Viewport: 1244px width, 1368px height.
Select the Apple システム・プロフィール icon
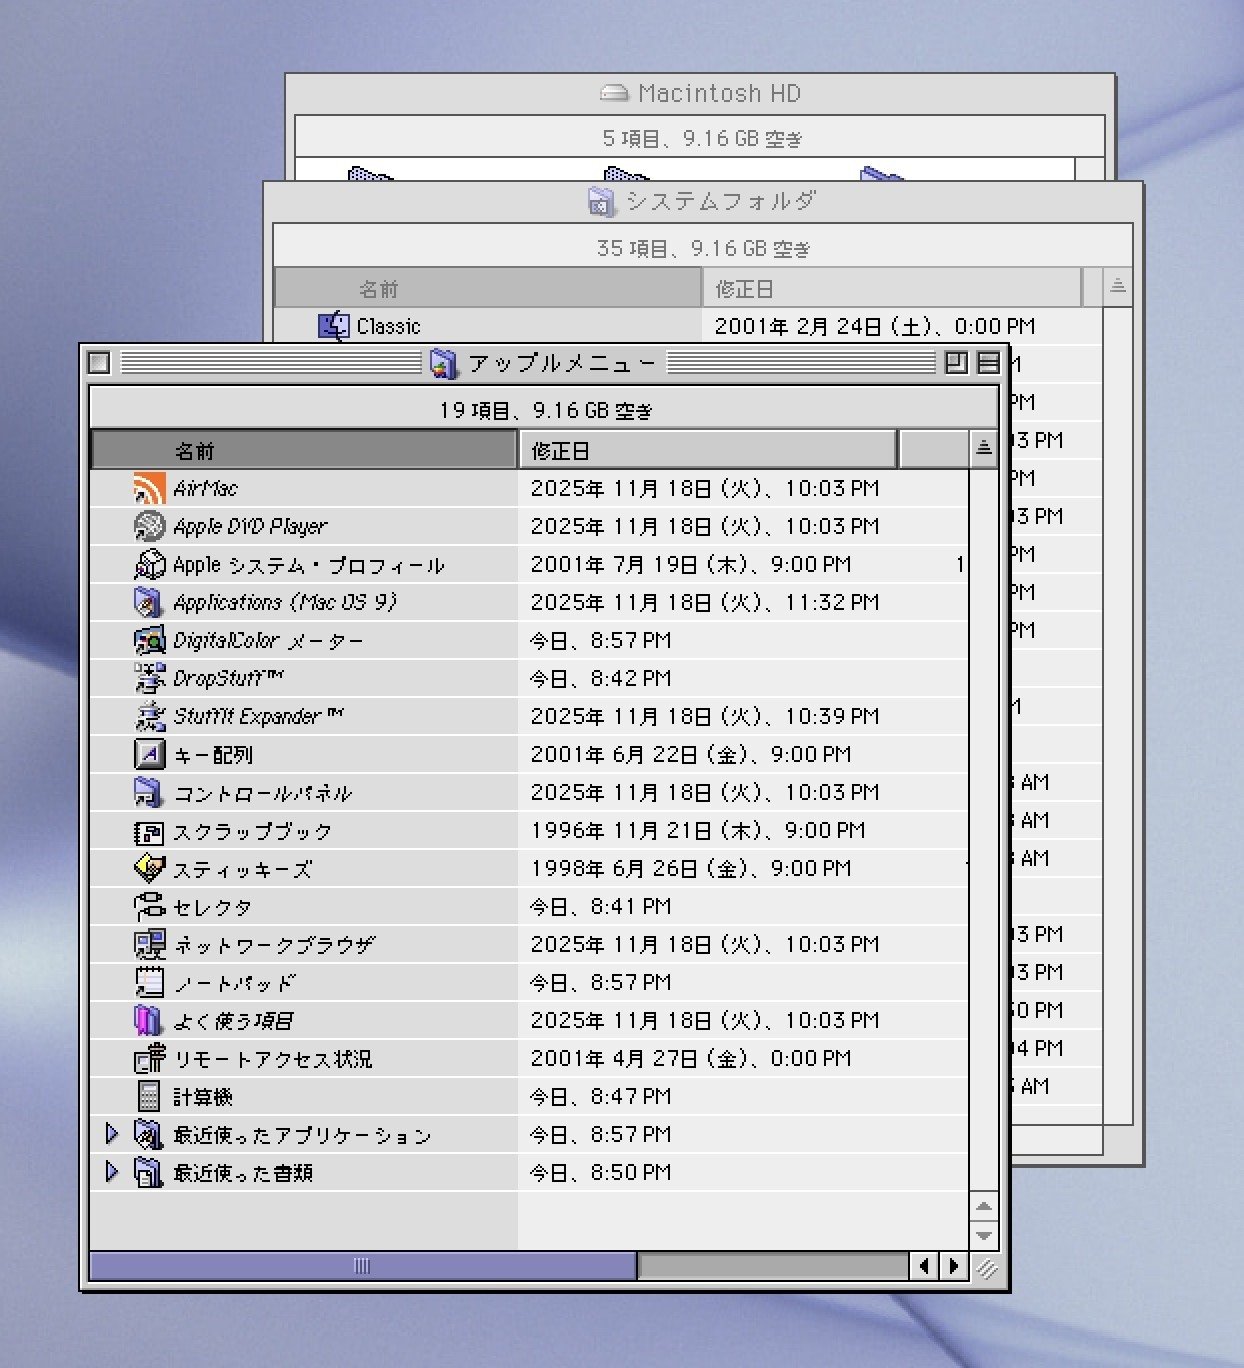(x=150, y=563)
